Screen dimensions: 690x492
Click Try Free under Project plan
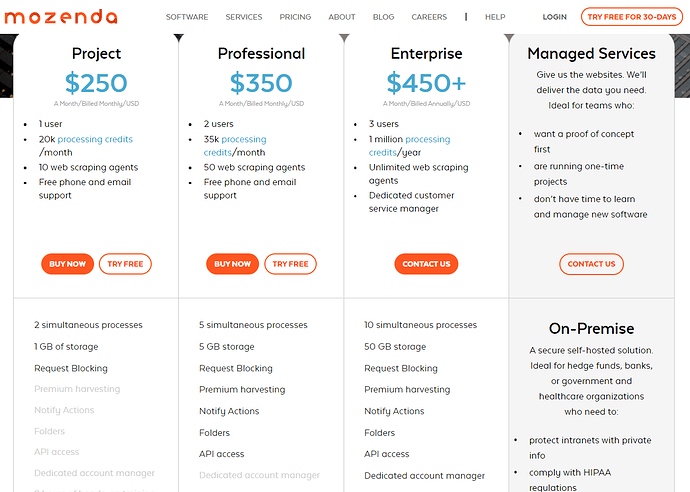click(x=125, y=264)
